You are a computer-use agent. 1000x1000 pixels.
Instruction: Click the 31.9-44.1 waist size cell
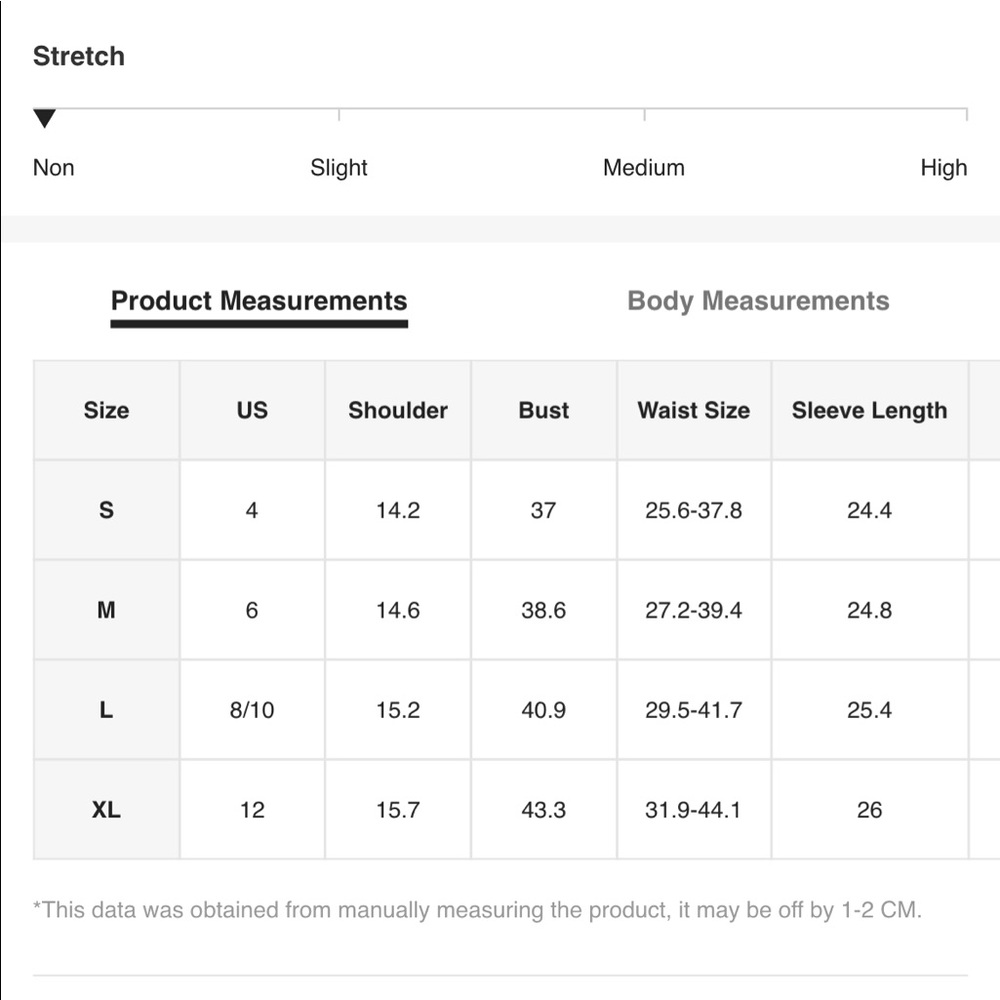[694, 810]
